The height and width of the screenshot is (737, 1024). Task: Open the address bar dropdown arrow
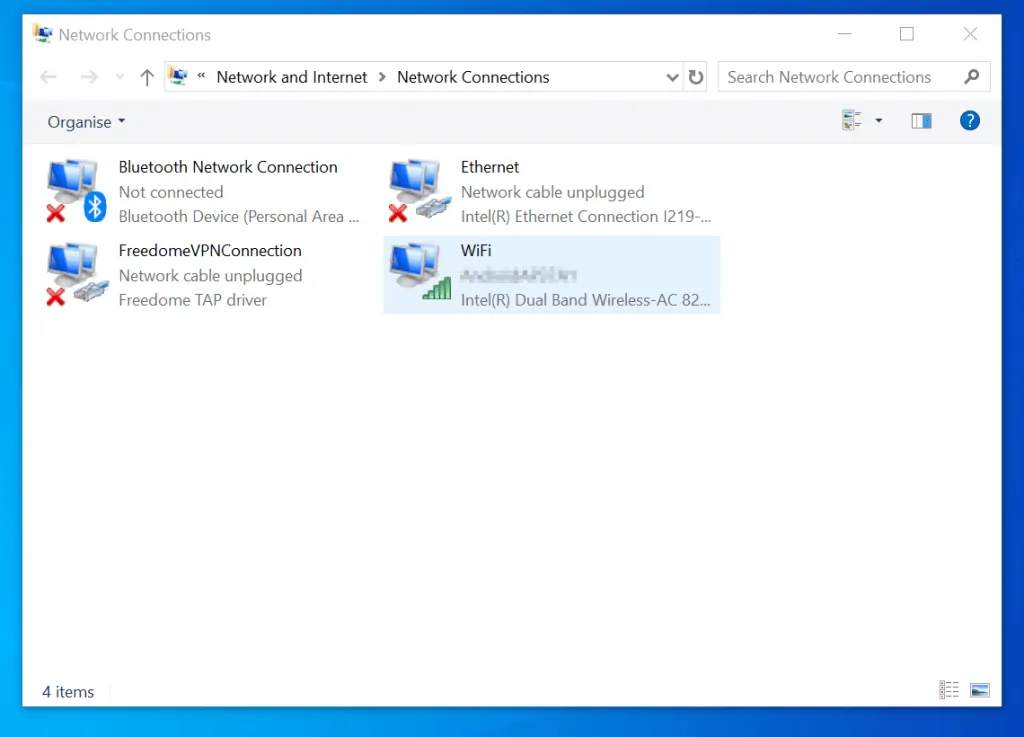(672, 77)
